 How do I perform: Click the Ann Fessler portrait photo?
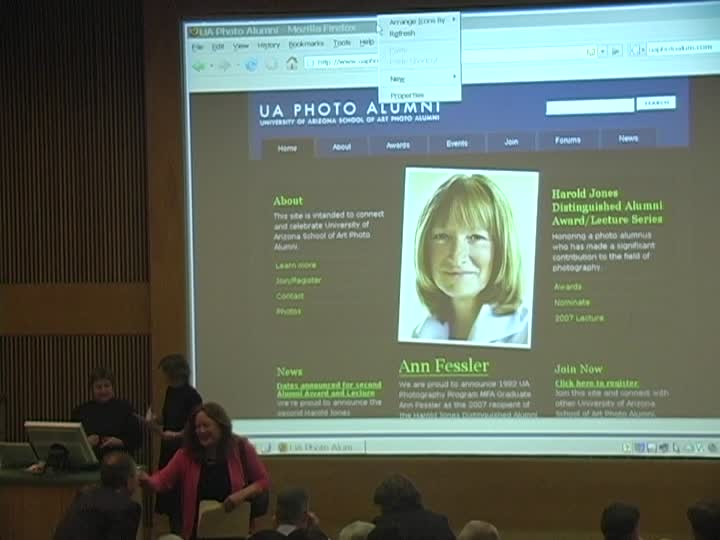tap(467, 258)
